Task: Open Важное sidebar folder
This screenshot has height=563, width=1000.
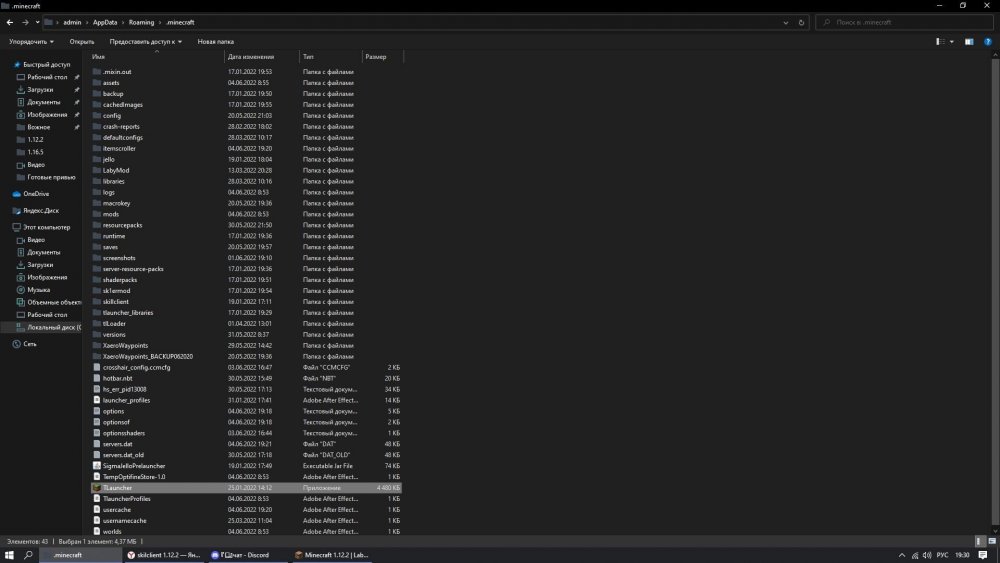Action: pos(38,127)
